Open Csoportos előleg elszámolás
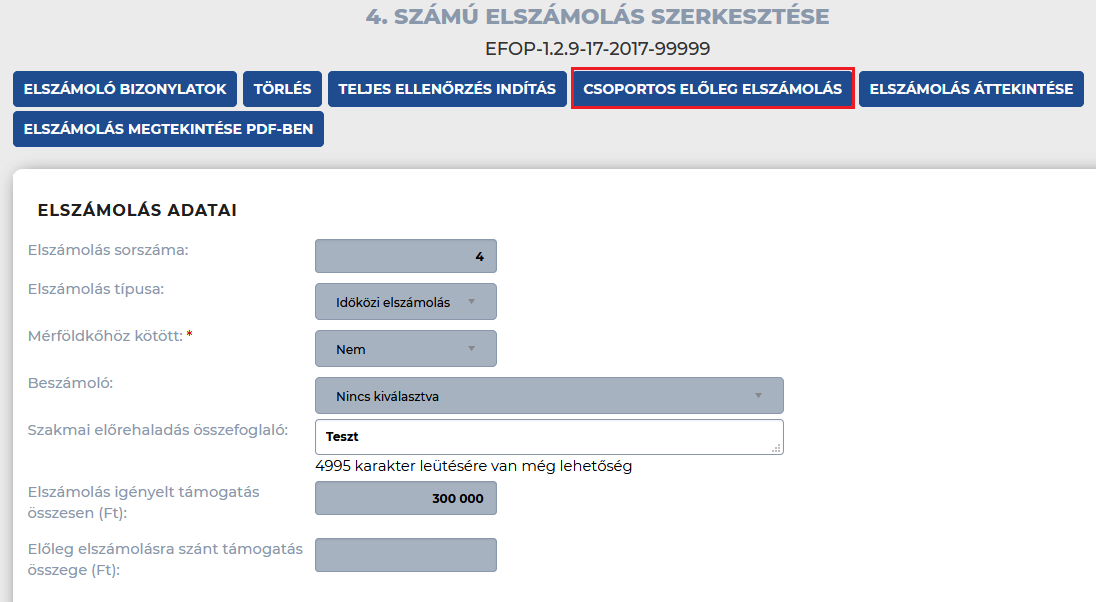1096x602 pixels. coord(713,89)
